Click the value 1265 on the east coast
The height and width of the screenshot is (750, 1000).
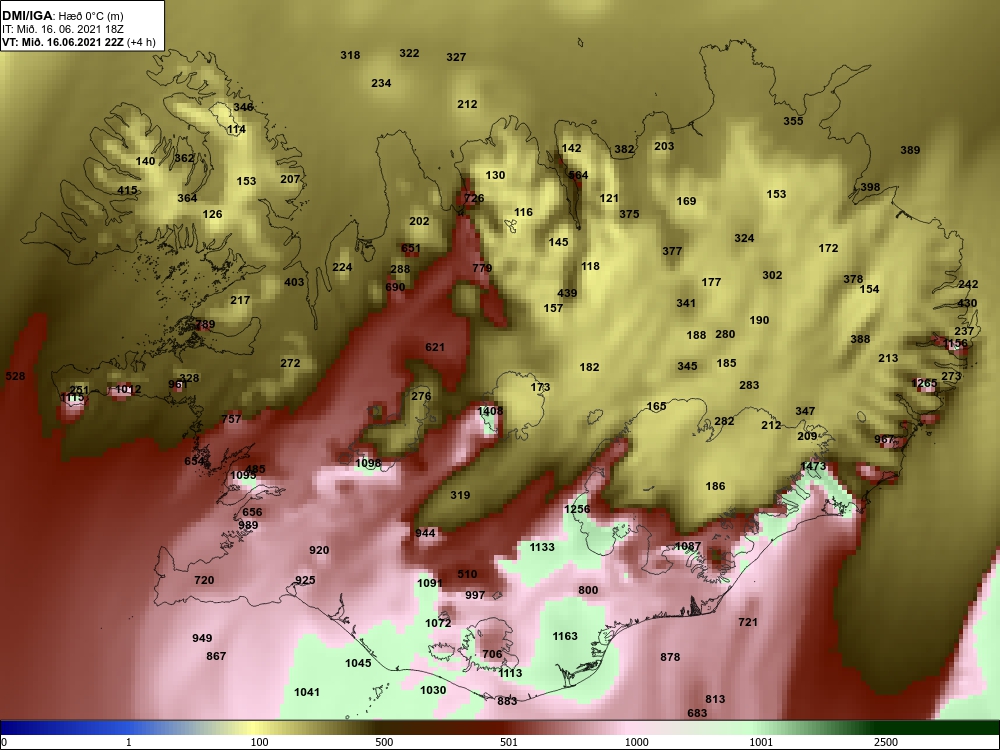925,383
